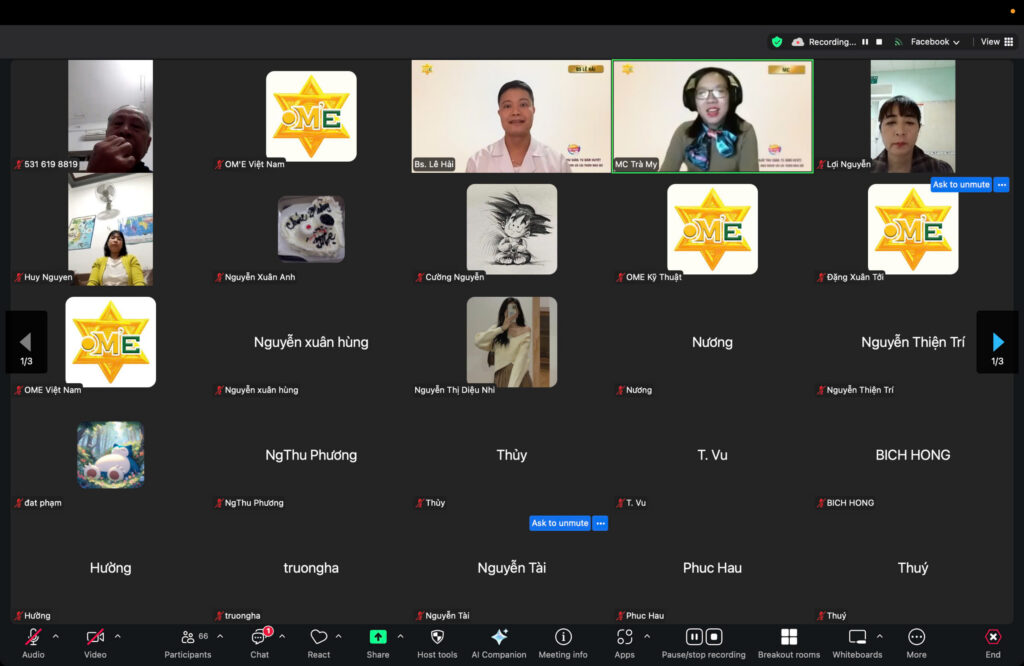The image size is (1024, 666).
Task: Click Ask to unmute for Lợi Nguyễn
Action: point(960,185)
